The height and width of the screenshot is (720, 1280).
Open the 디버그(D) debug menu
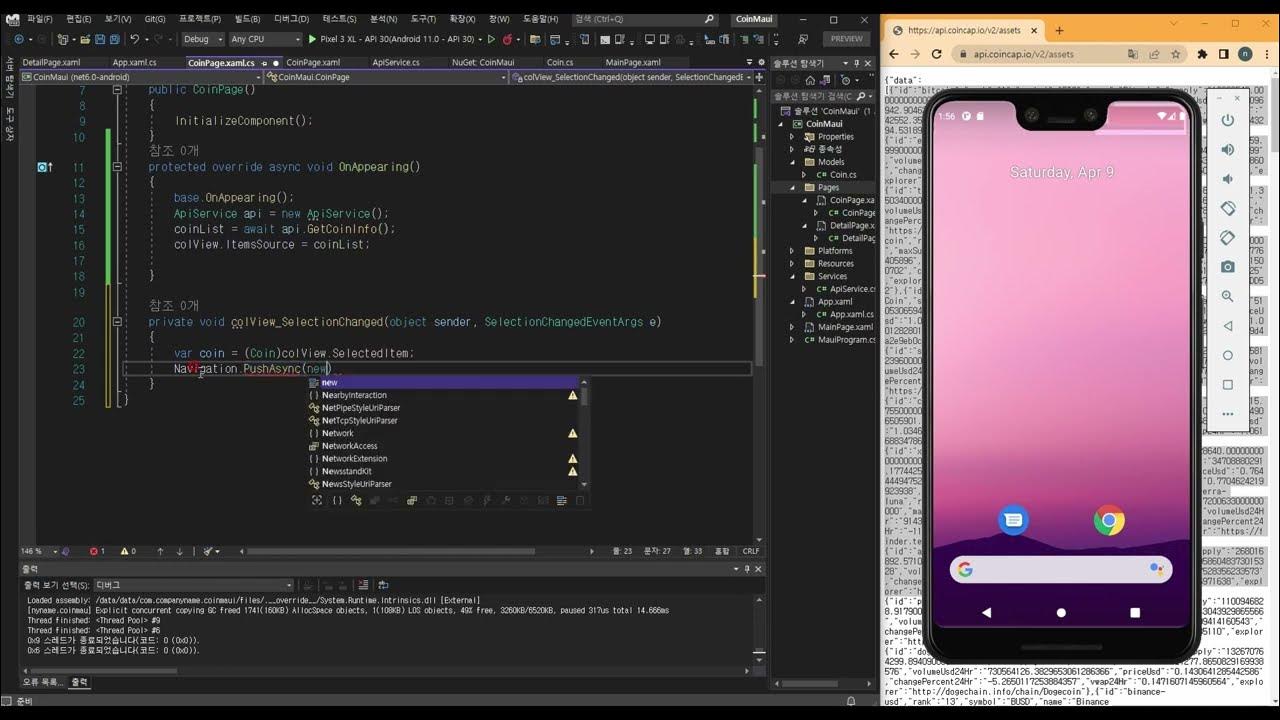[x=291, y=19]
